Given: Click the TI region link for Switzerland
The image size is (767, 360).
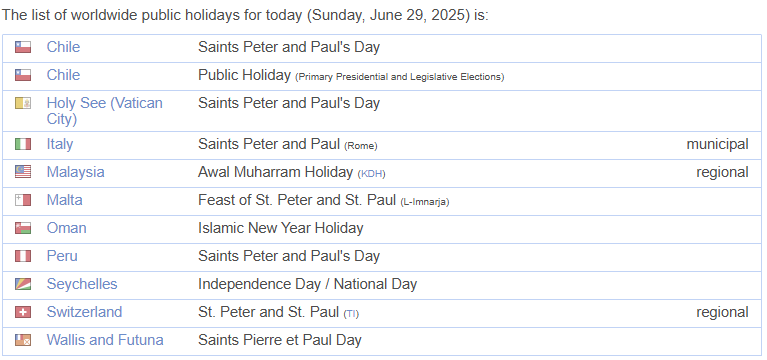Looking at the screenshot, I should [x=351, y=314].
